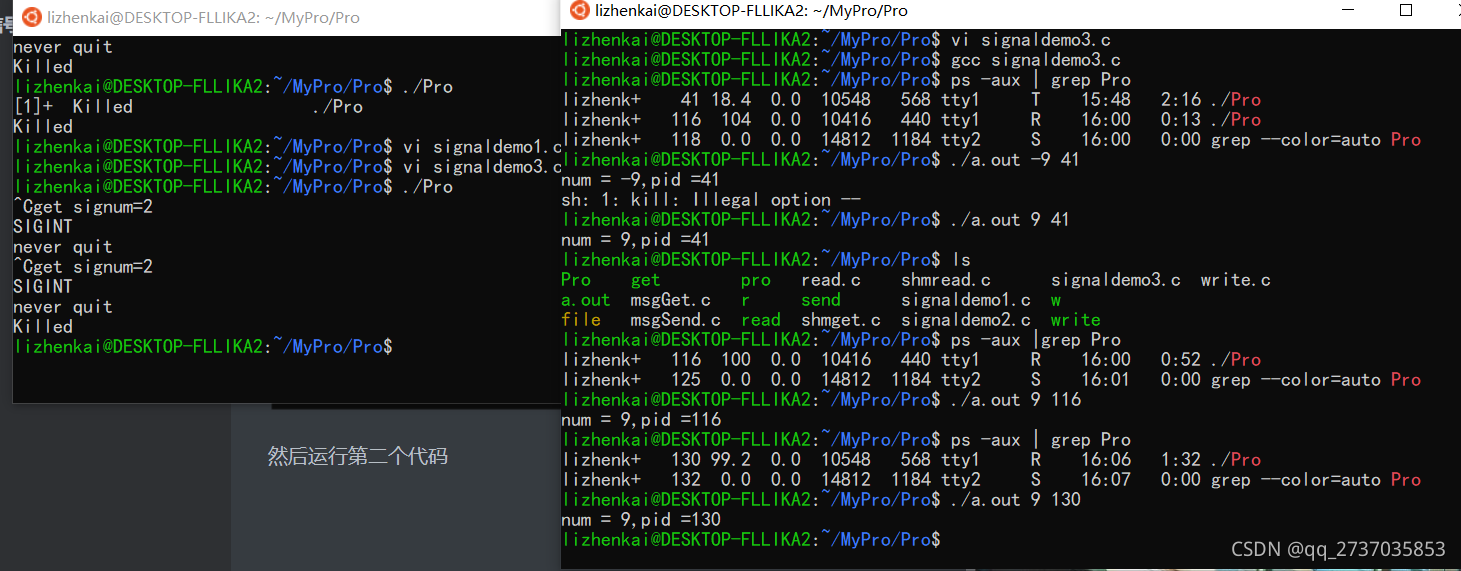Click the "./a.out 9 116" command
Screen dimensions: 1461x571
(1016, 400)
